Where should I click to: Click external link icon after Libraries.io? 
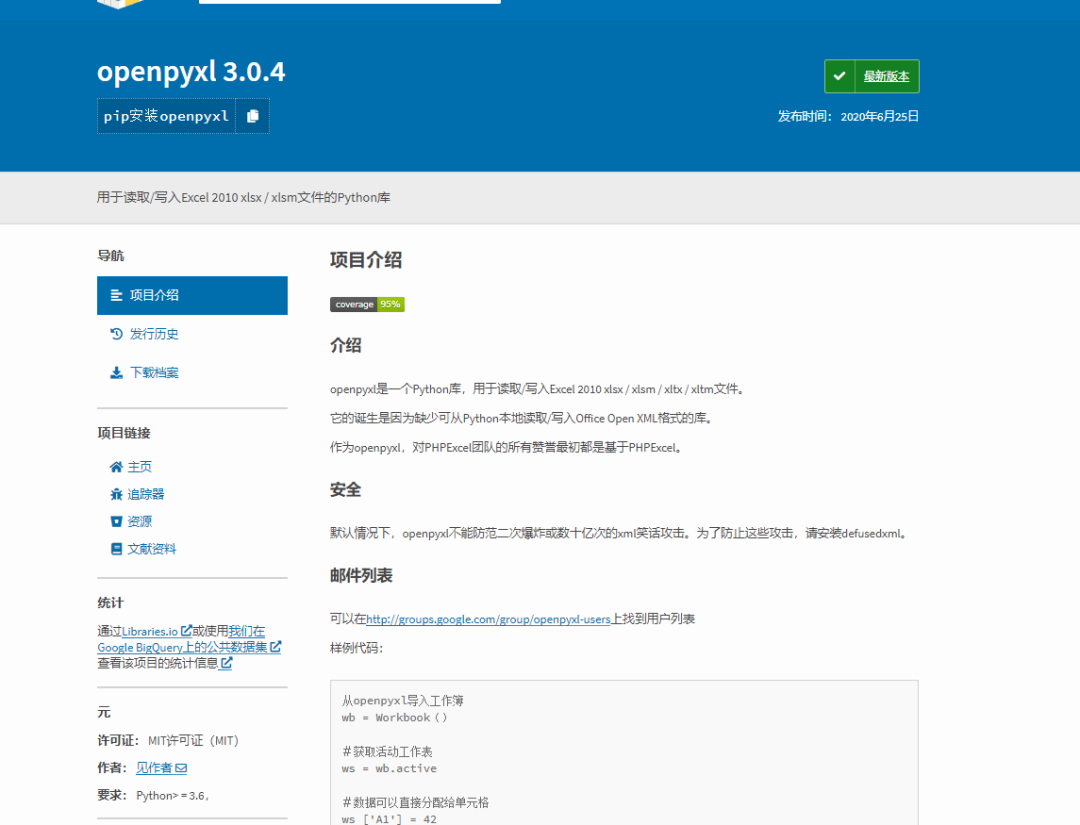click(186, 630)
